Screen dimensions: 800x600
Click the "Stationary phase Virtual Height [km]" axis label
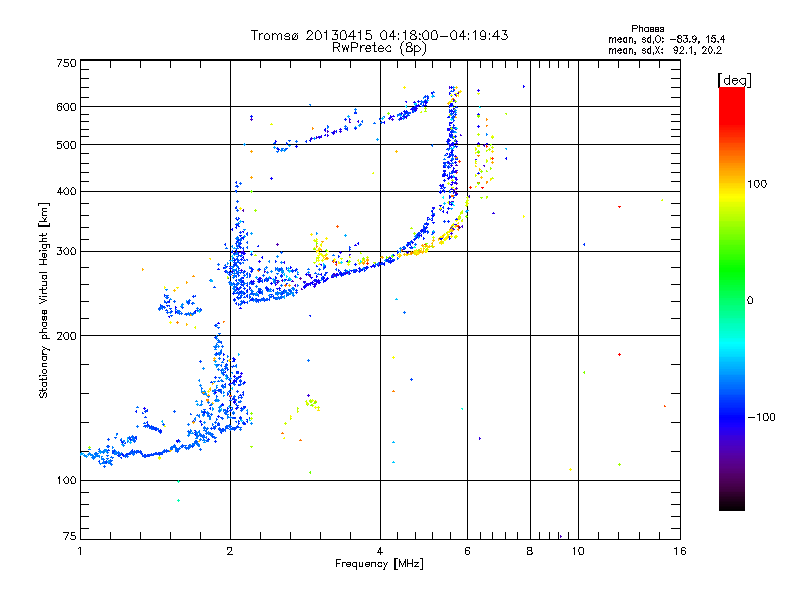[x=44, y=300]
